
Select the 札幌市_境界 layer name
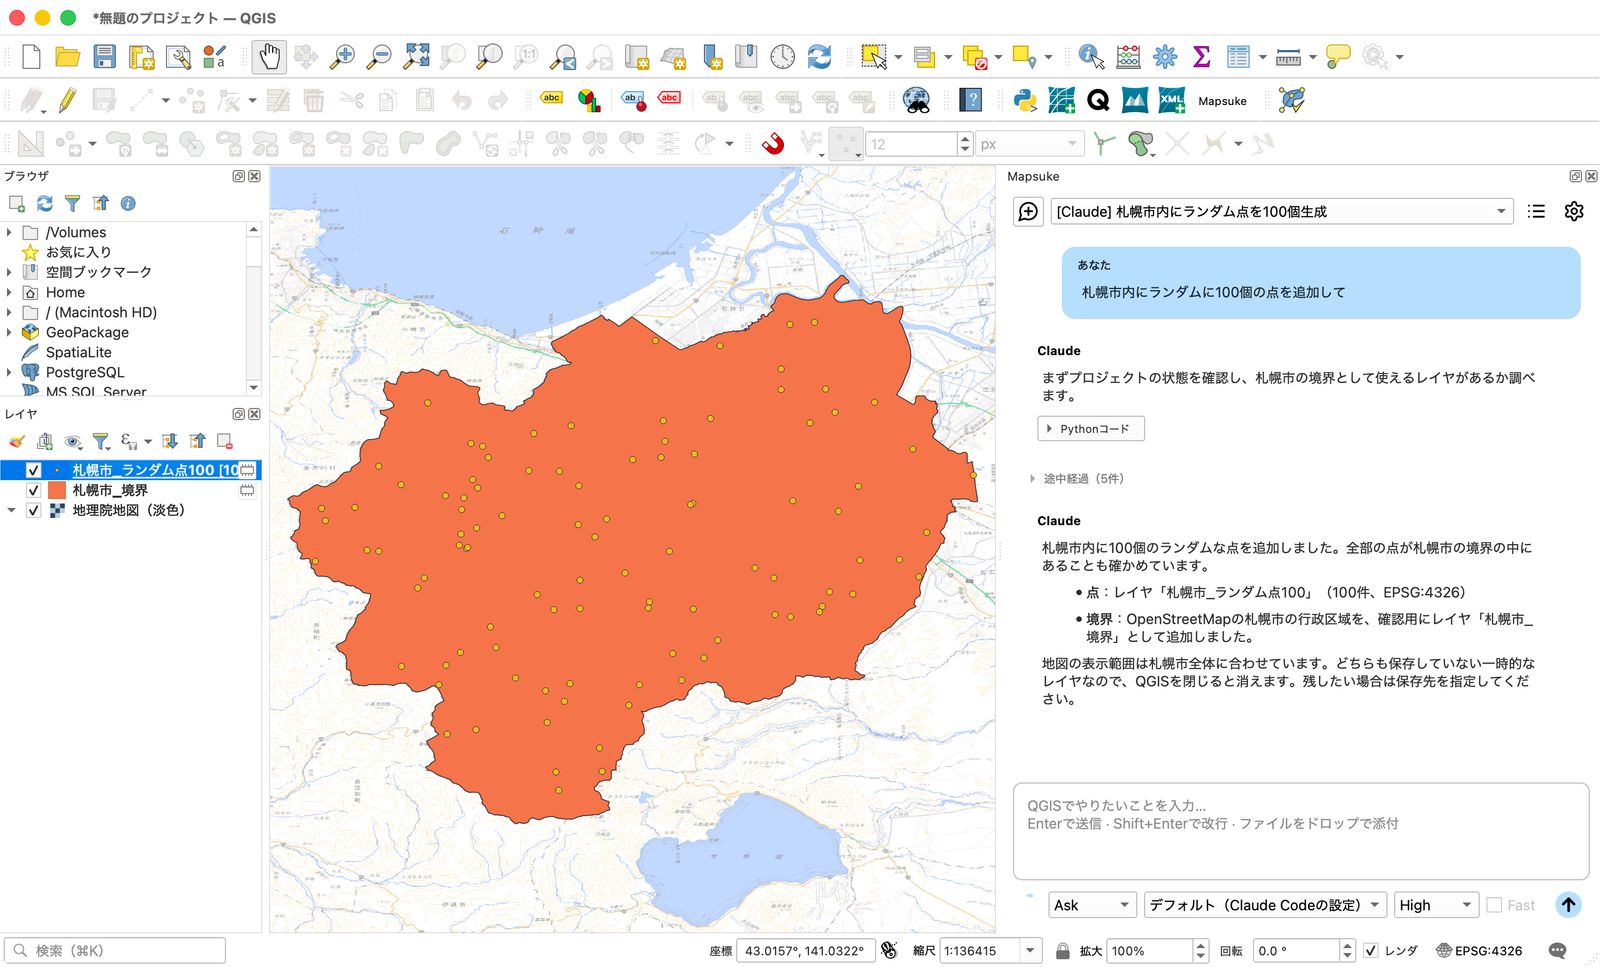(x=110, y=490)
